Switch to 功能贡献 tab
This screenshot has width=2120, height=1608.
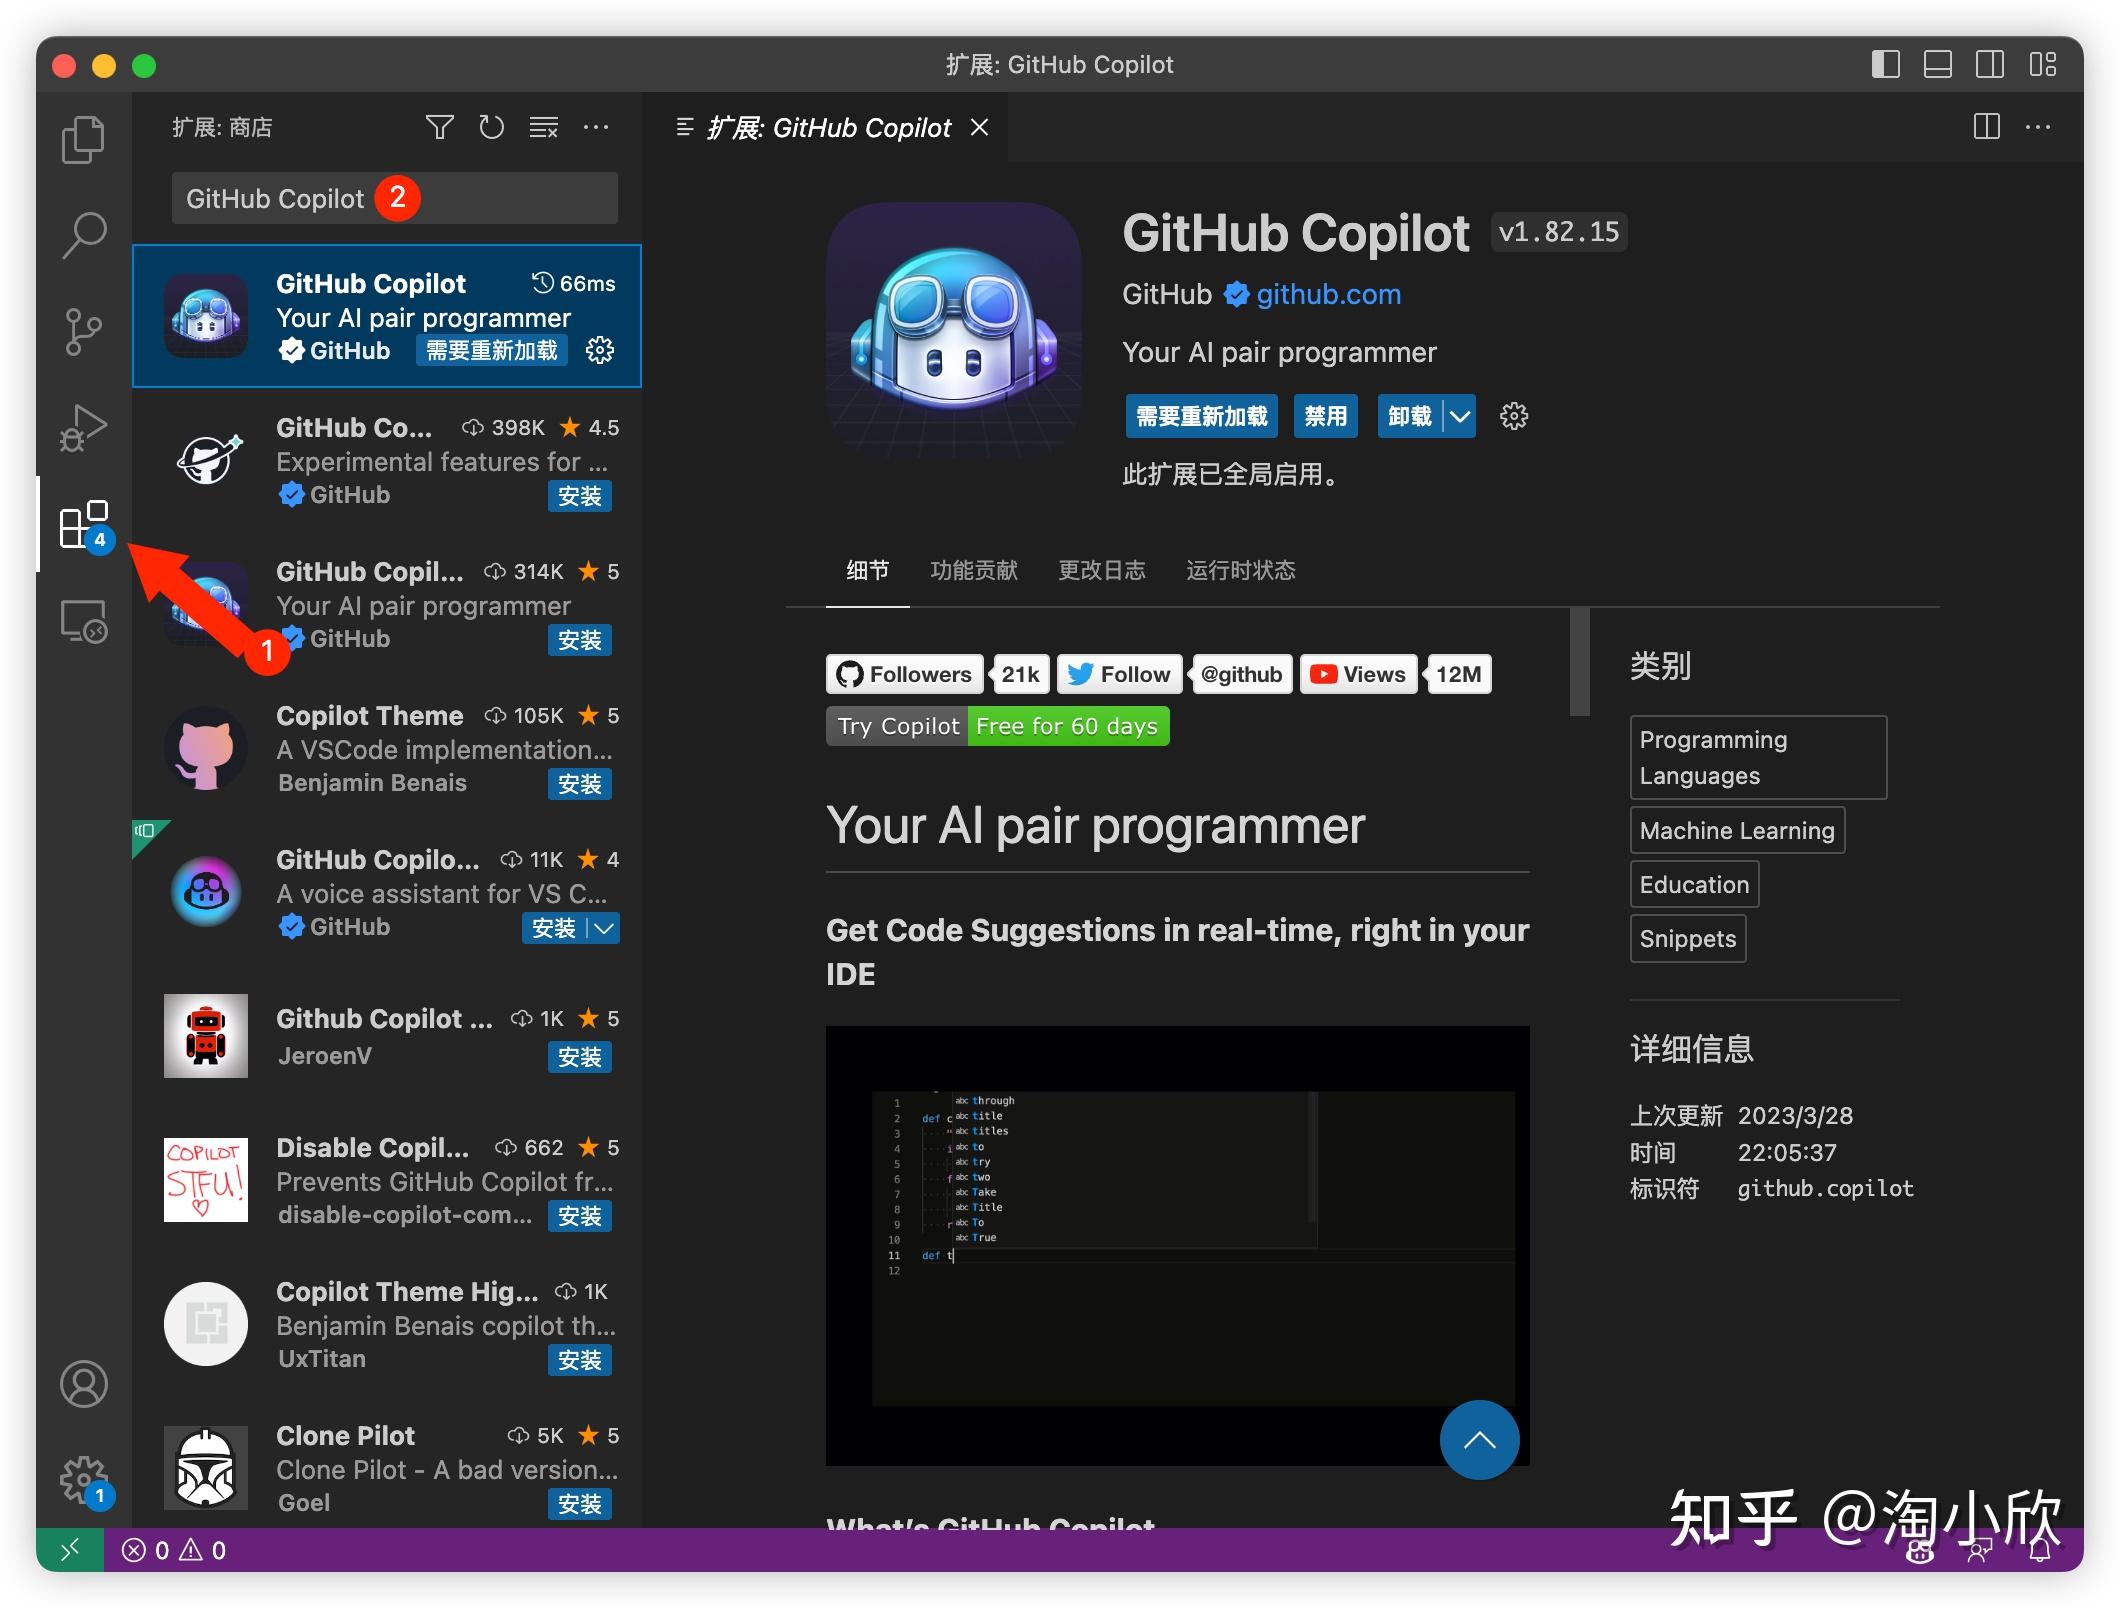pyautogui.click(x=973, y=570)
